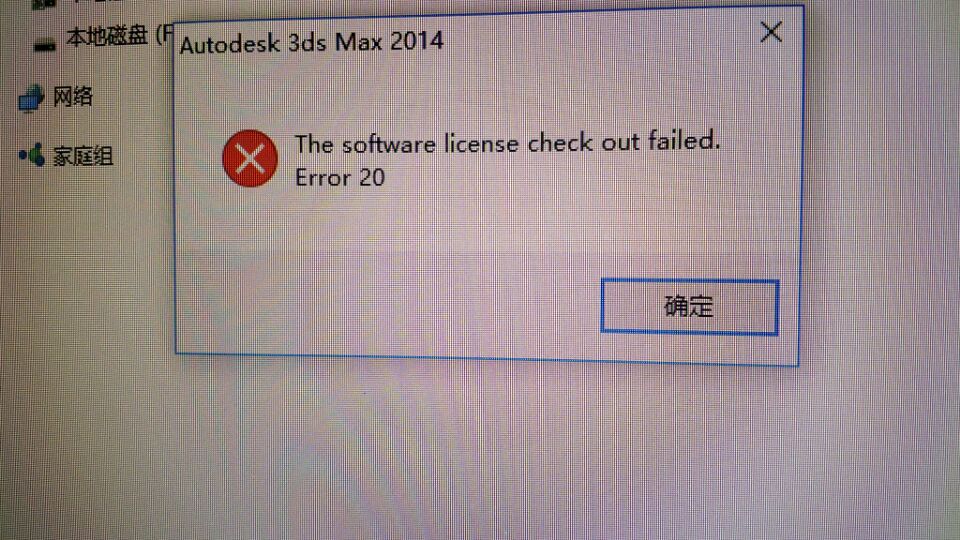Click the 本地磁盘 local disk drive icon
This screenshot has height=540, width=960.
[44, 45]
